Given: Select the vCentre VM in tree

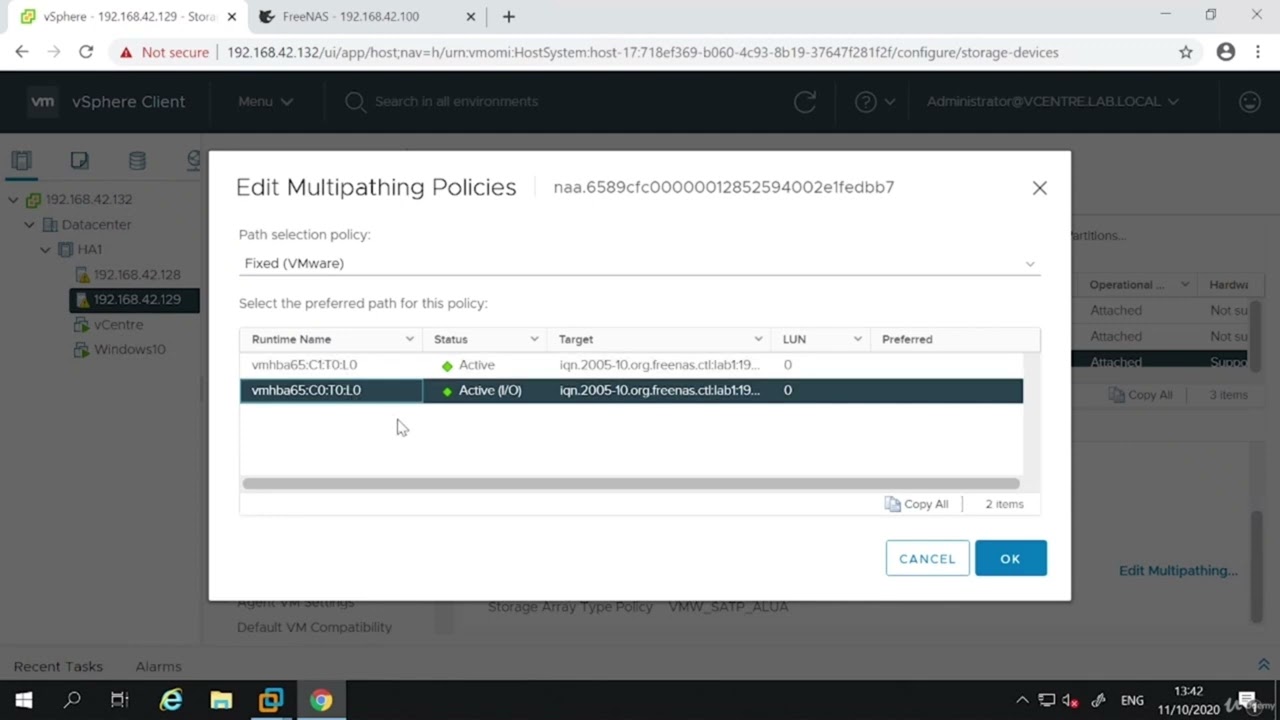Looking at the screenshot, I should click(118, 325).
